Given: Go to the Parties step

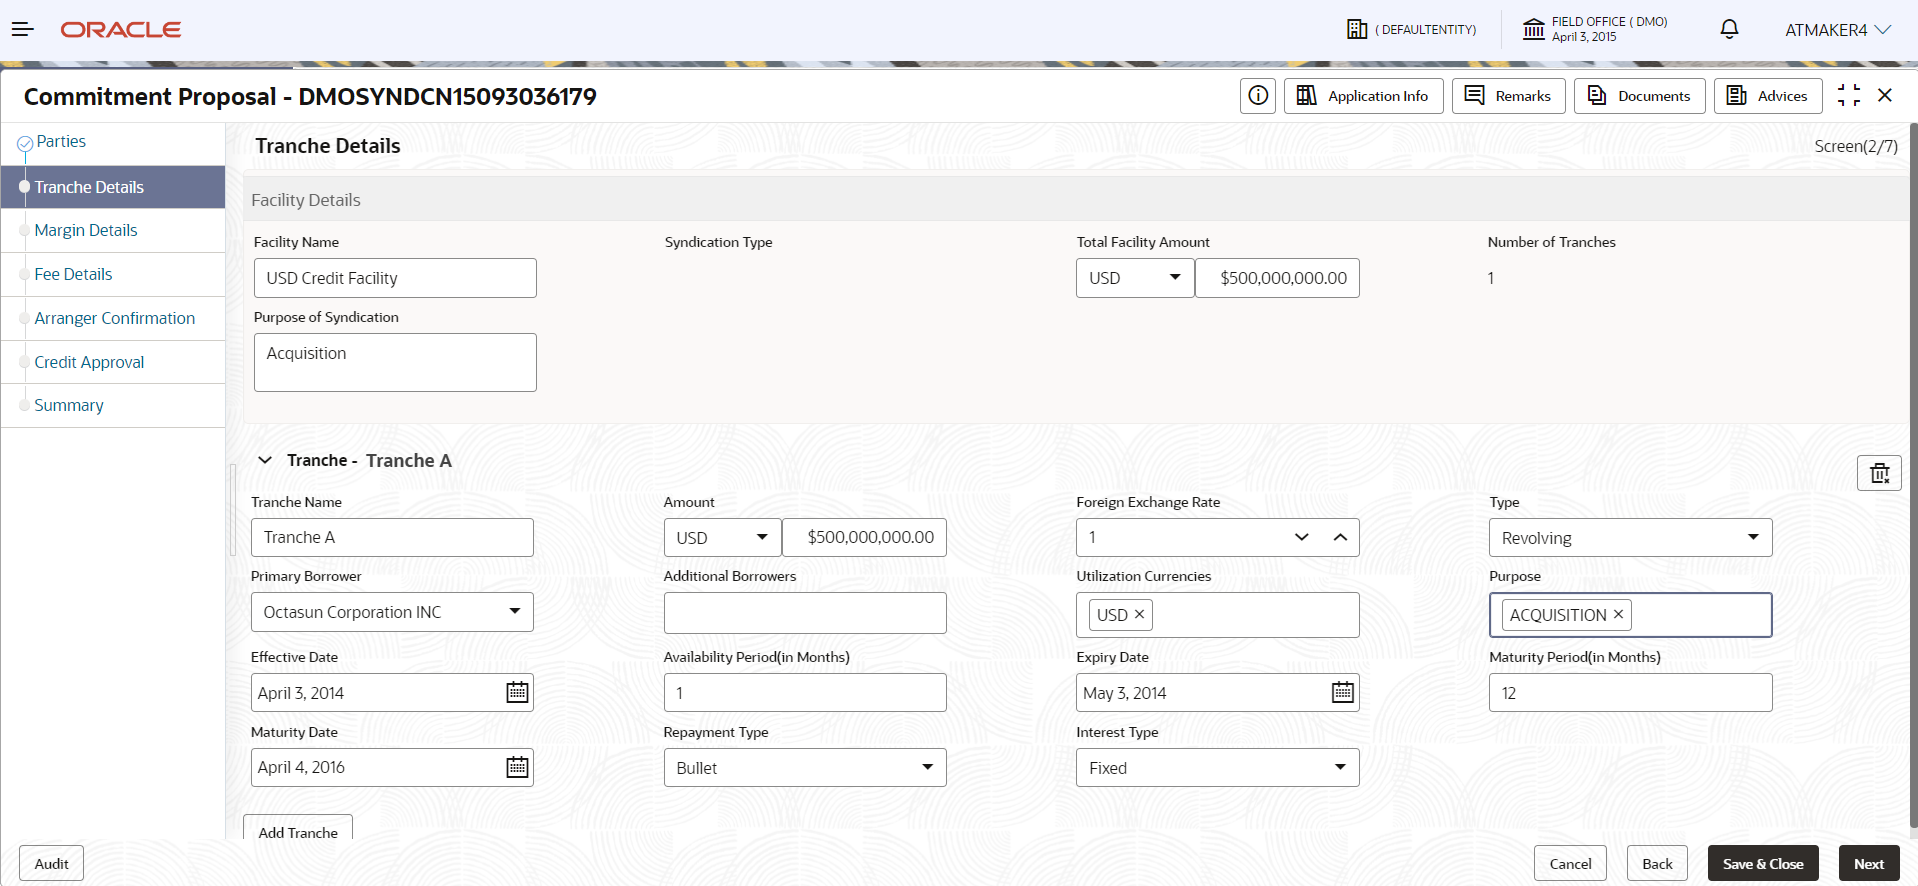Looking at the screenshot, I should (x=61, y=142).
